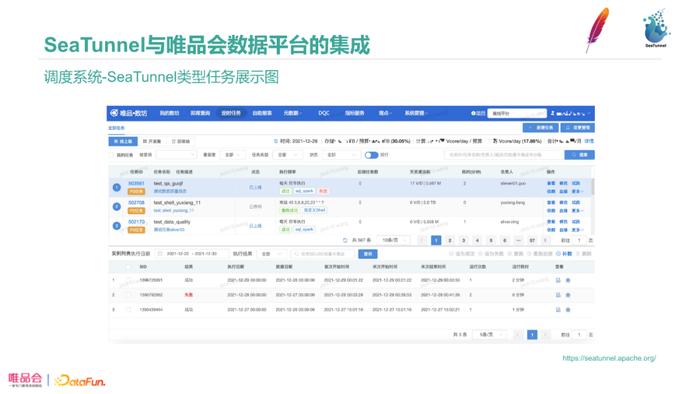Click the blue search button beside task search box
The height and width of the screenshot is (394, 700).
tap(579, 155)
